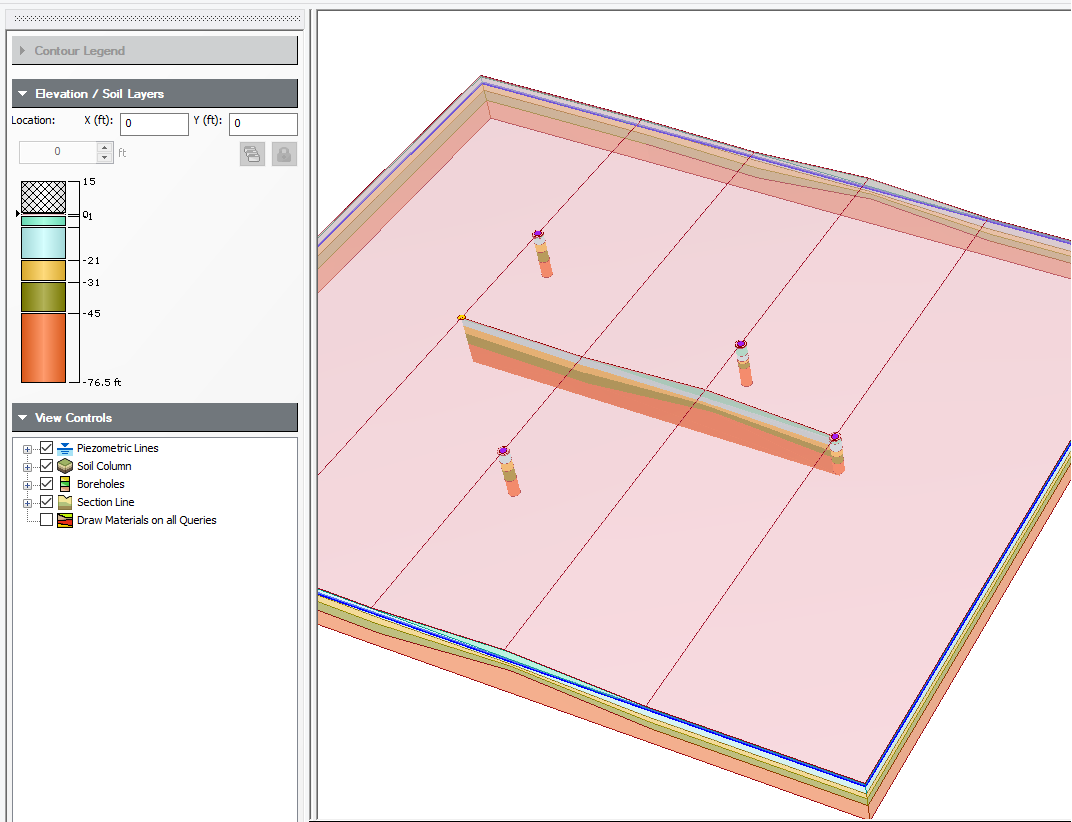Click the elevation stepper up arrow
This screenshot has width=1072, height=822.
point(104,147)
